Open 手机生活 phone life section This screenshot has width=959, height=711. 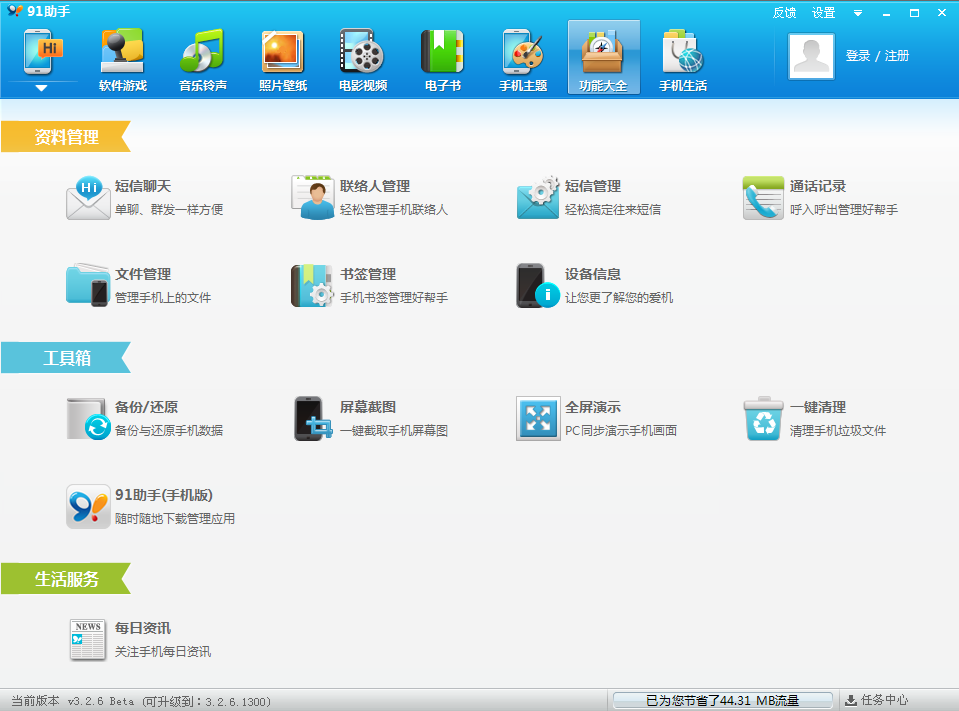[x=683, y=60]
